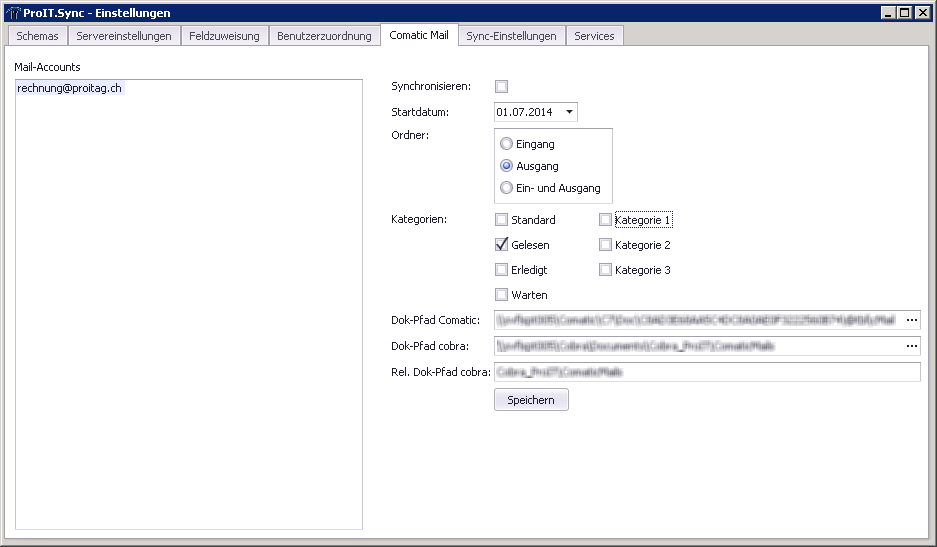937x547 pixels.
Task: Click browse ellipsis for Dok-Pfad cobra
Action: tap(911, 346)
